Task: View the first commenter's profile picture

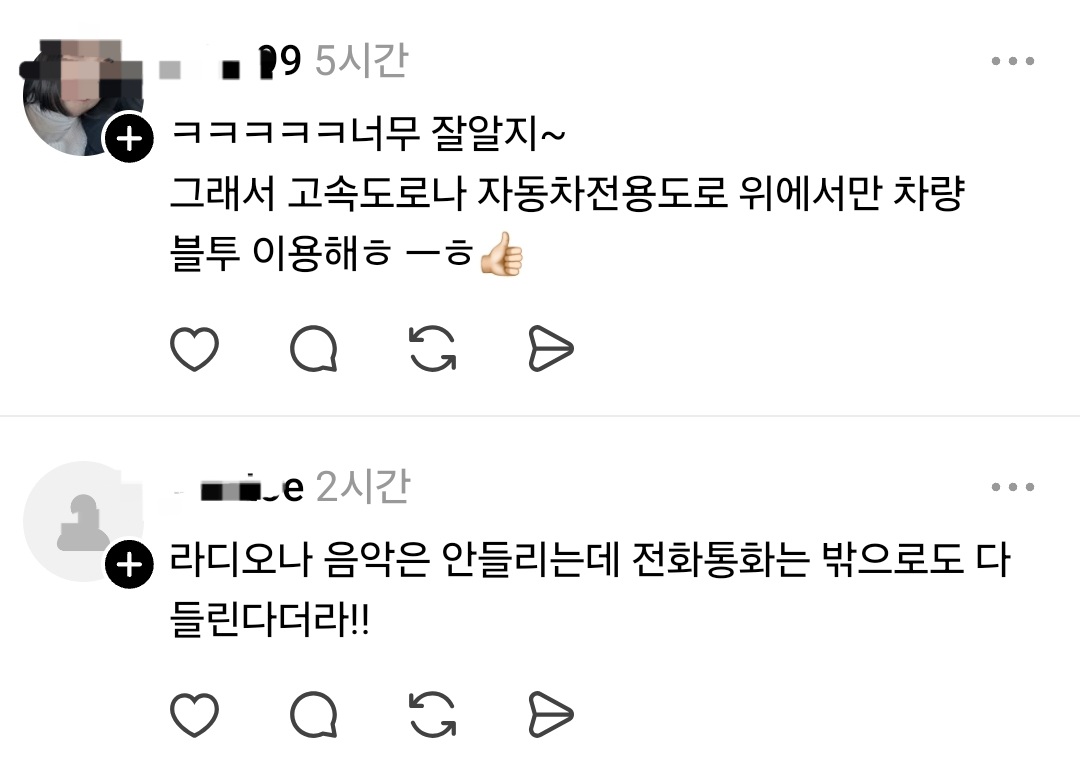Action: pyautogui.click(x=83, y=96)
